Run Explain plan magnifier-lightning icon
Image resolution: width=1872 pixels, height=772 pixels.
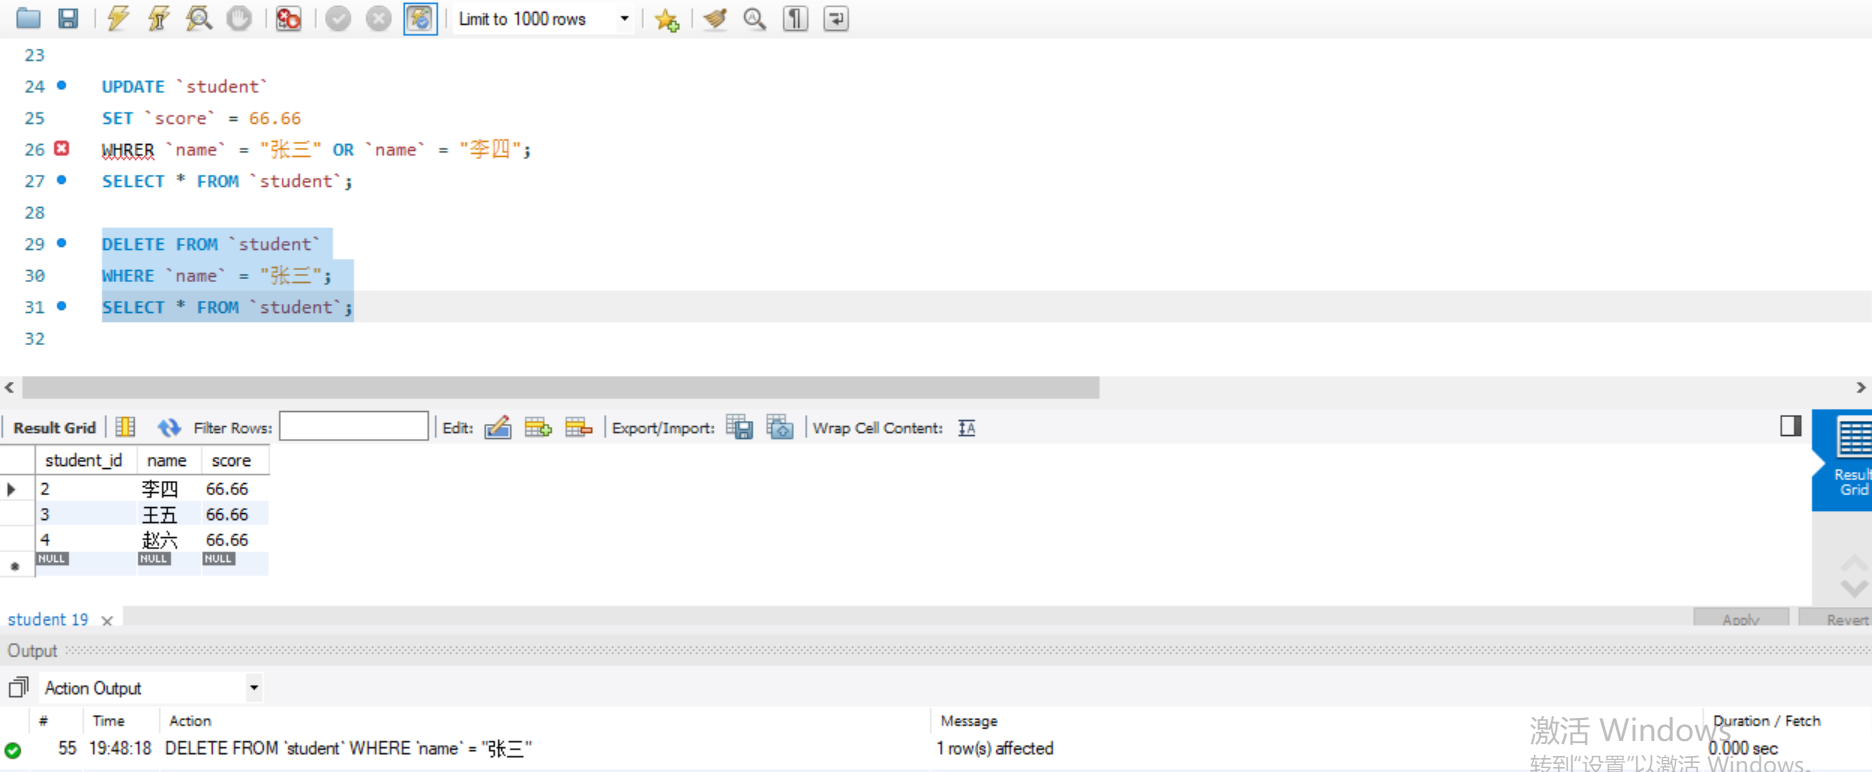199,18
